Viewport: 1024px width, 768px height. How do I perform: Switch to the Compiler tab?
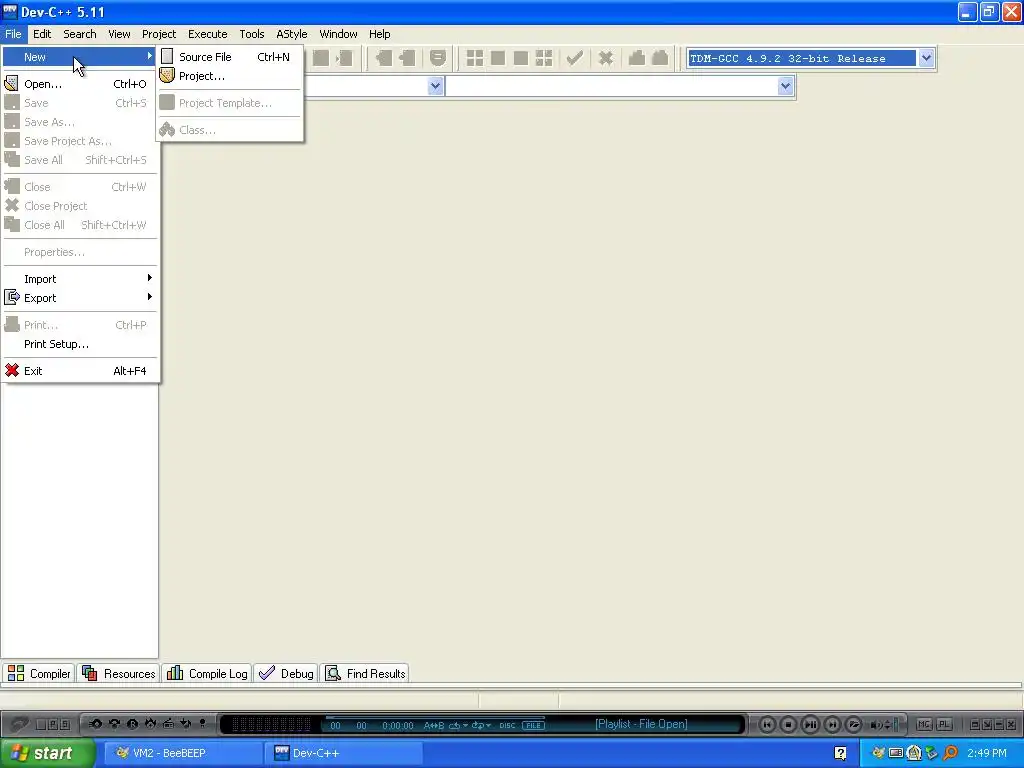39,673
